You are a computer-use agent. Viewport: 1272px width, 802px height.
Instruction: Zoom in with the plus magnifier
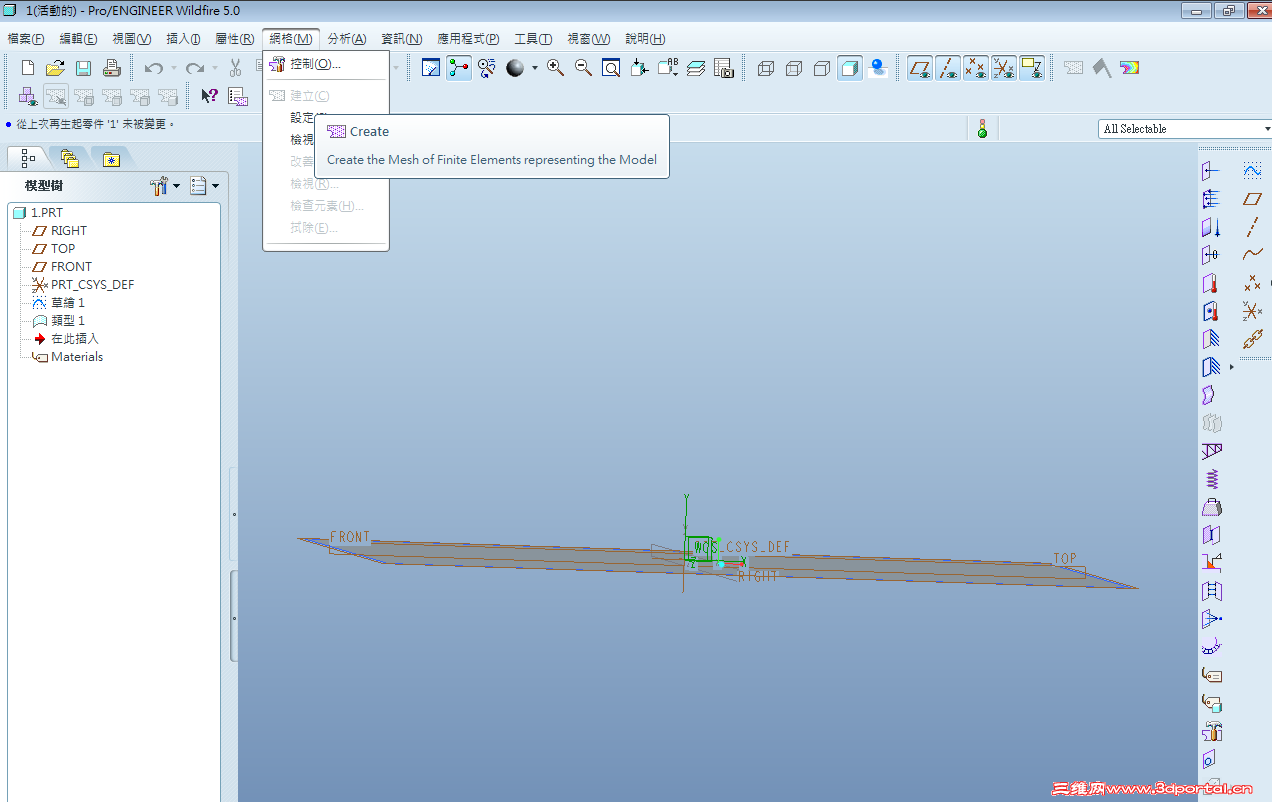click(556, 68)
